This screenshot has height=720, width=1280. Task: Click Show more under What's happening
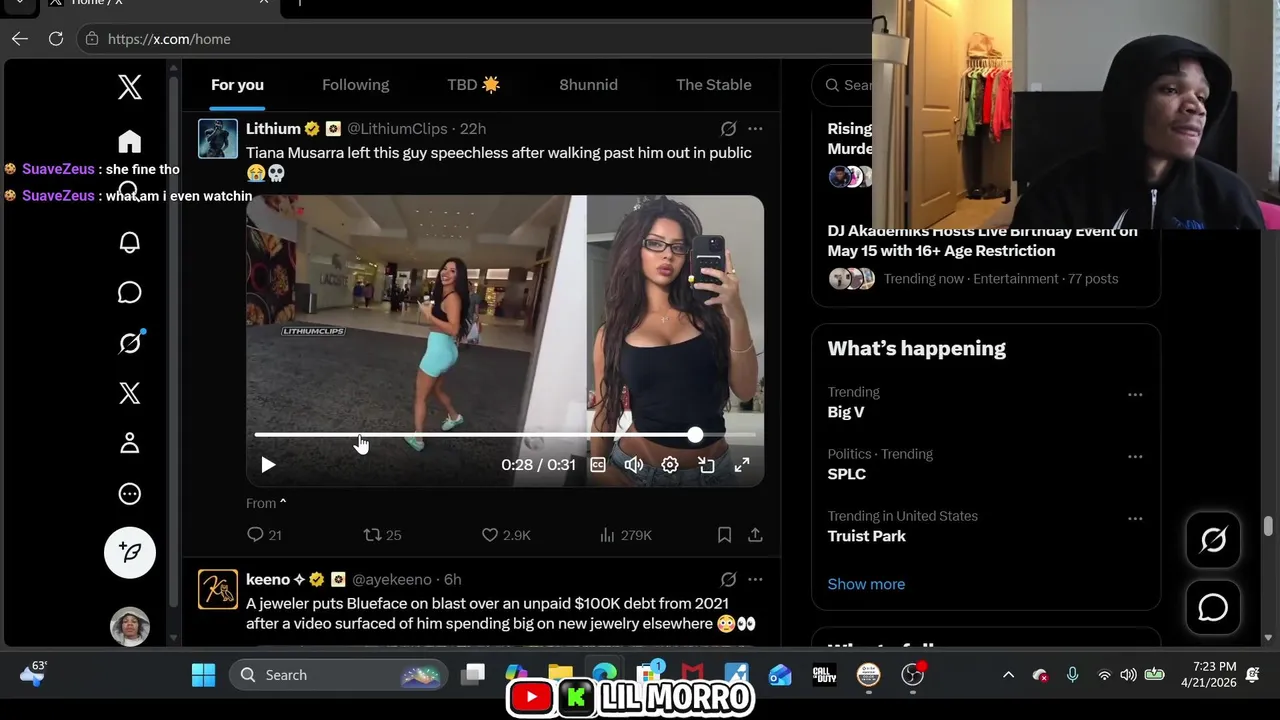(x=866, y=584)
